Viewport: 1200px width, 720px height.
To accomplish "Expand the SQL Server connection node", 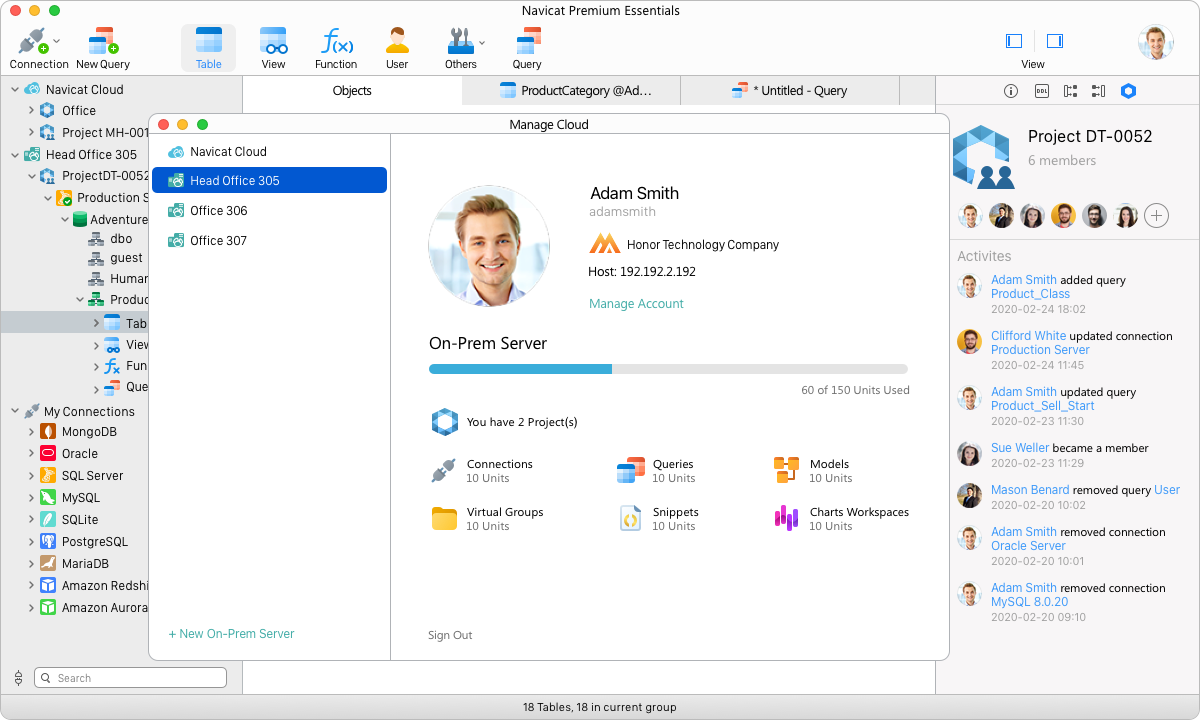I will tap(31, 476).
